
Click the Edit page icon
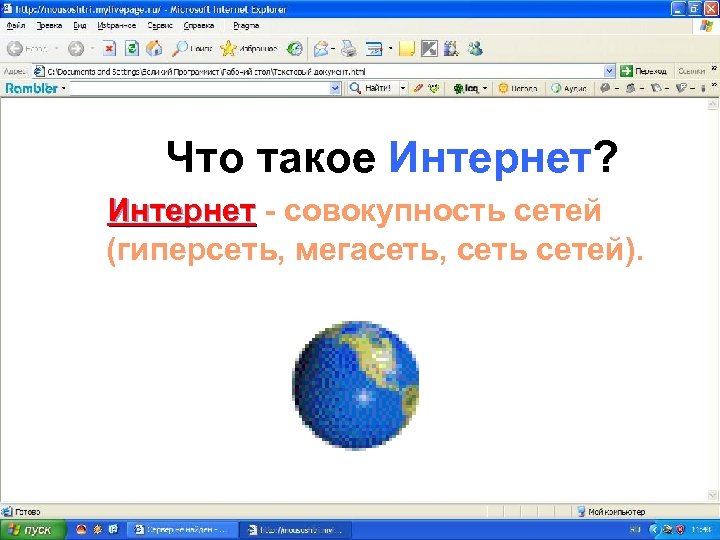point(374,48)
